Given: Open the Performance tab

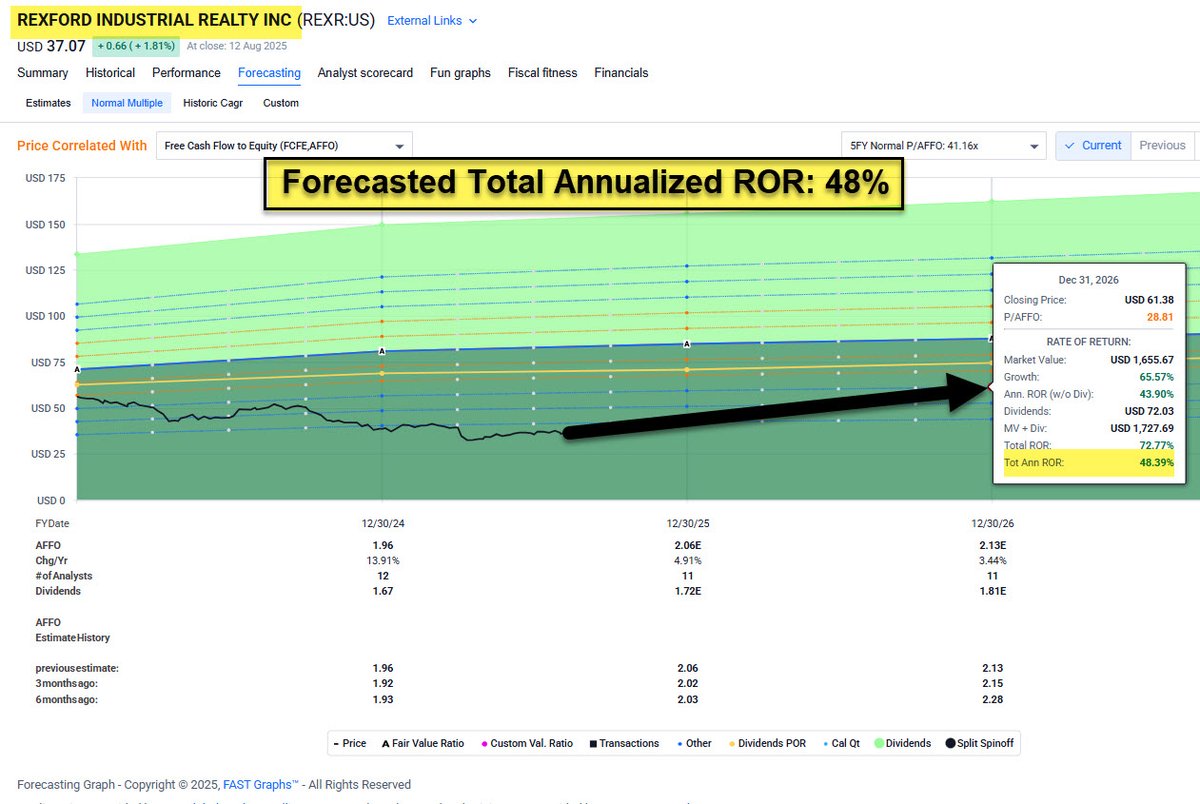Looking at the screenshot, I should point(186,73).
